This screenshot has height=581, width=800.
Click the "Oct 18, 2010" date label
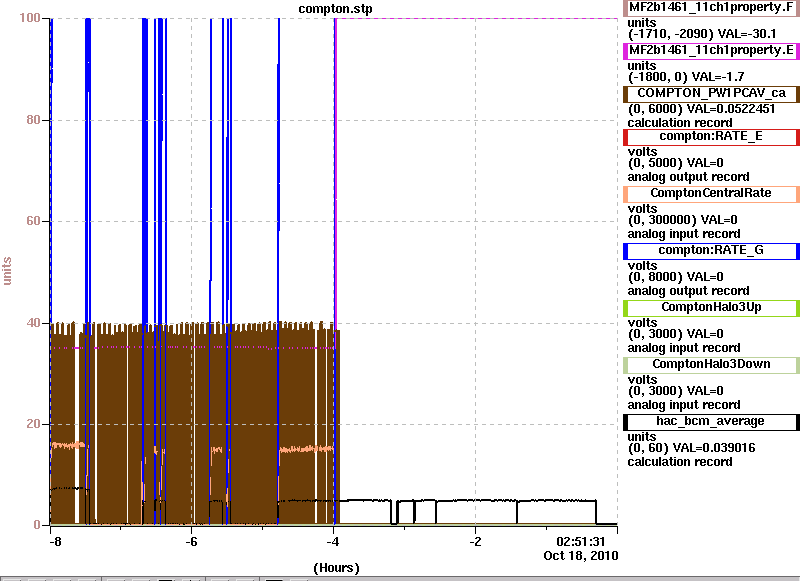pyautogui.click(x=581, y=556)
